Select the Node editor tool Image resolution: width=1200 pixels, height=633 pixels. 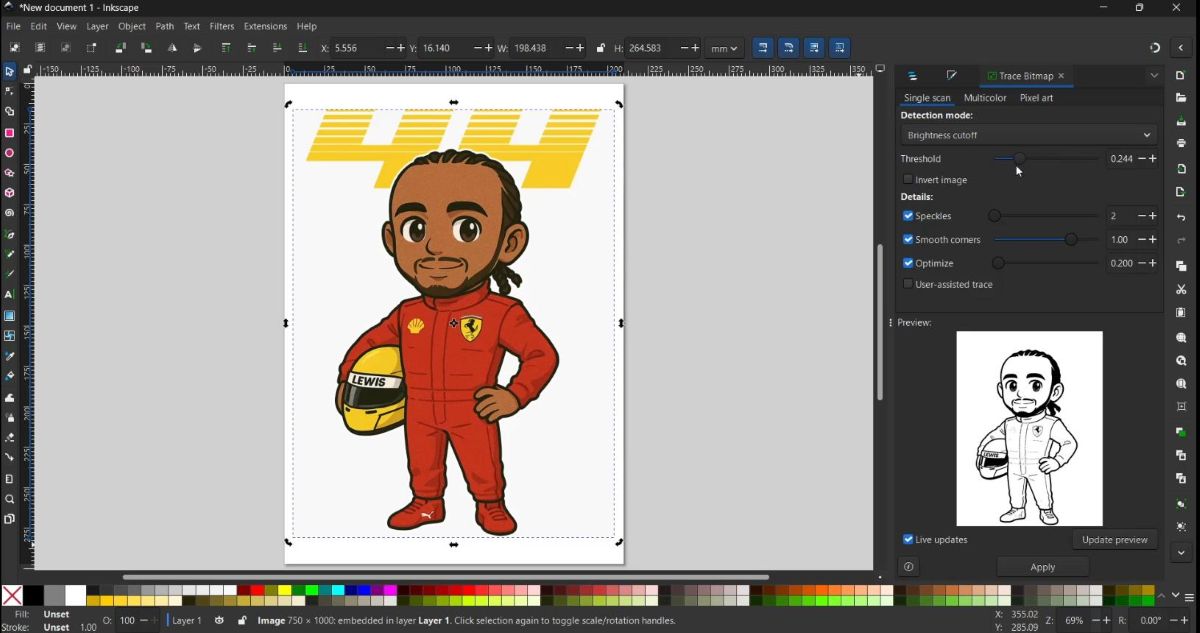pos(11,92)
